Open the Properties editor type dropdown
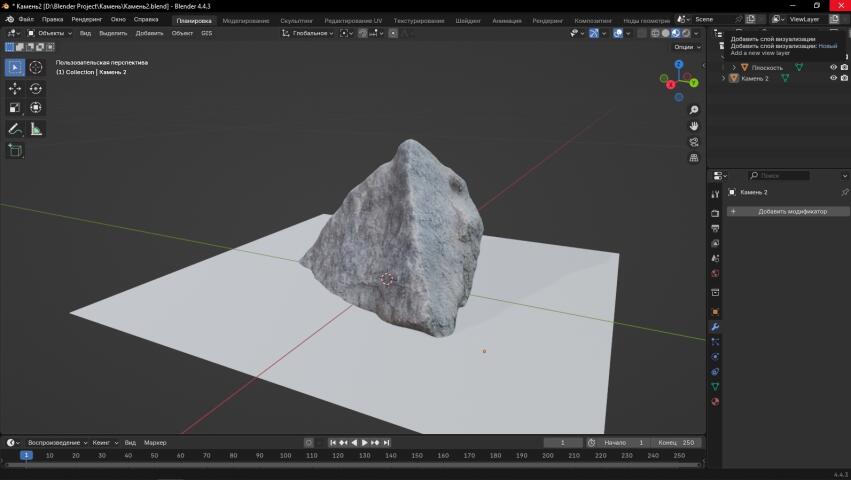This screenshot has width=851, height=480. pyautogui.click(x=720, y=175)
